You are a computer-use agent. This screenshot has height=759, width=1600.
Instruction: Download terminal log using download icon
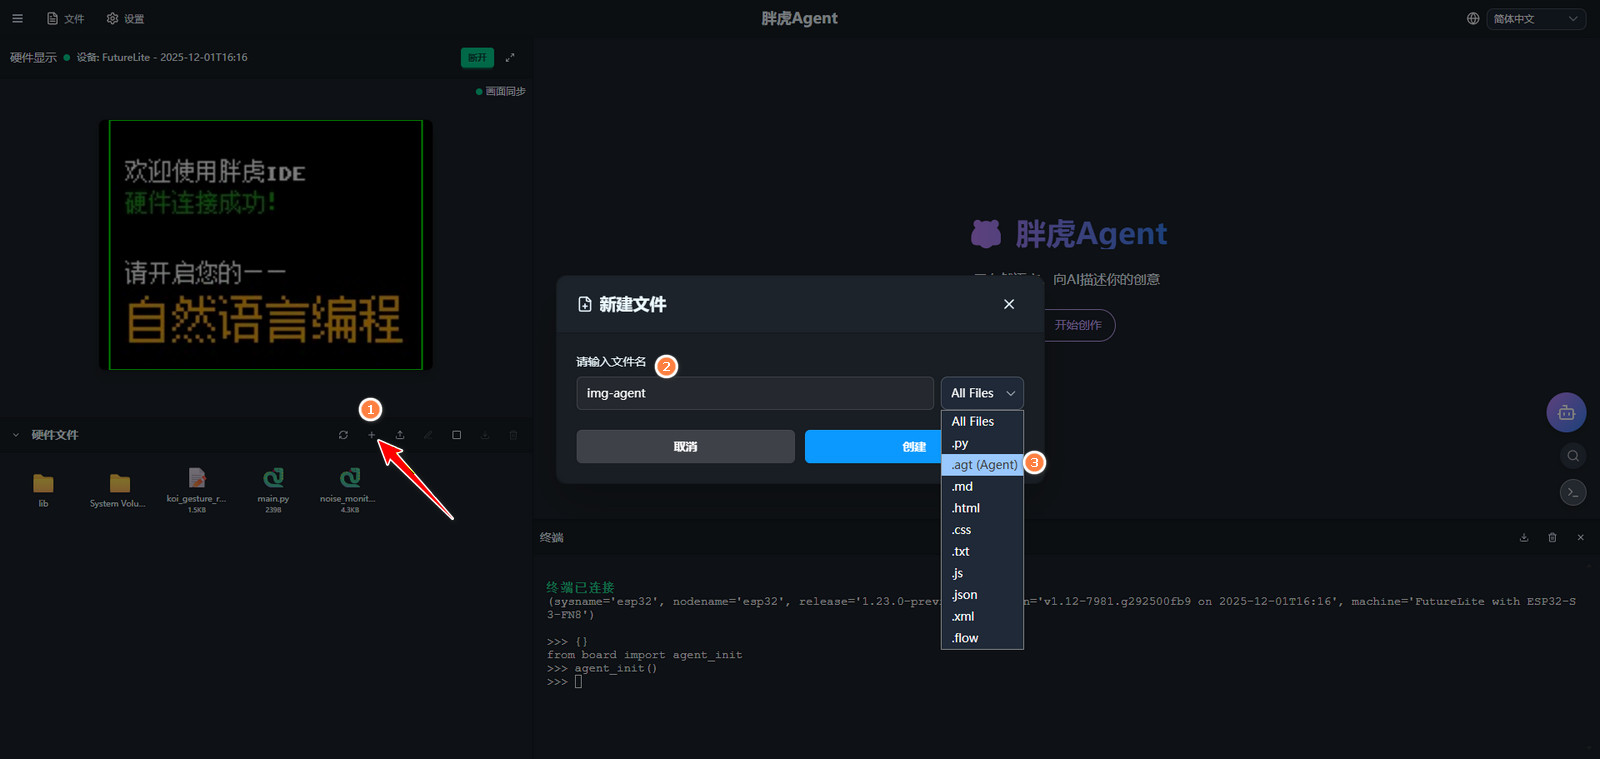pos(1524,538)
